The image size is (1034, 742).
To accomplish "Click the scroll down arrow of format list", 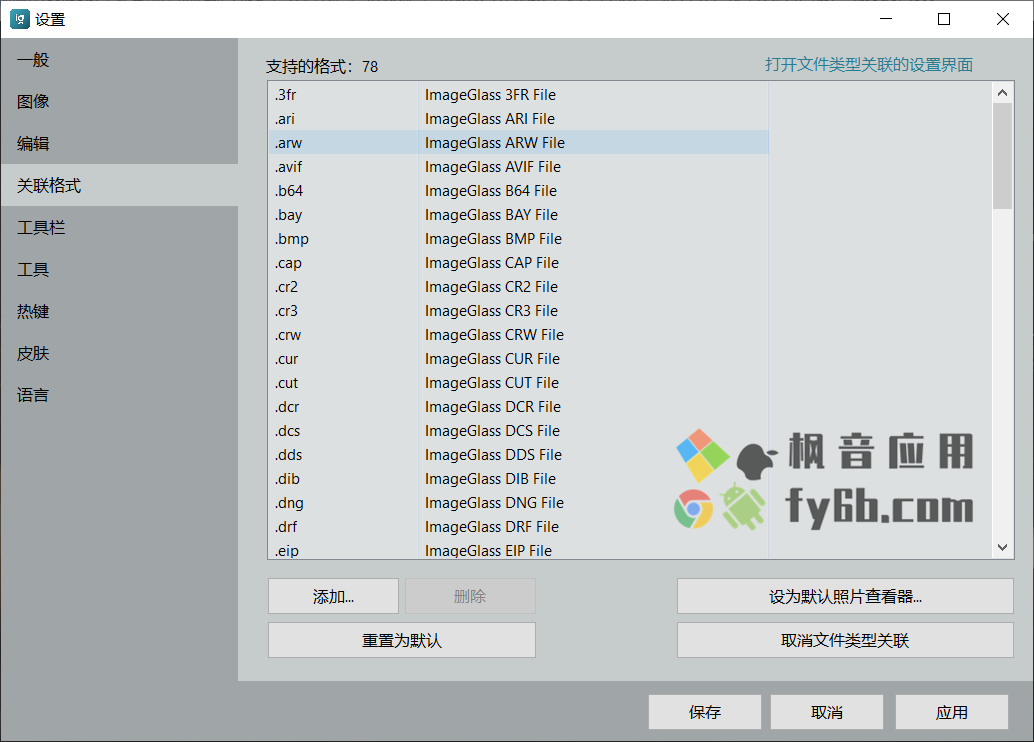I will (x=1002, y=547).
